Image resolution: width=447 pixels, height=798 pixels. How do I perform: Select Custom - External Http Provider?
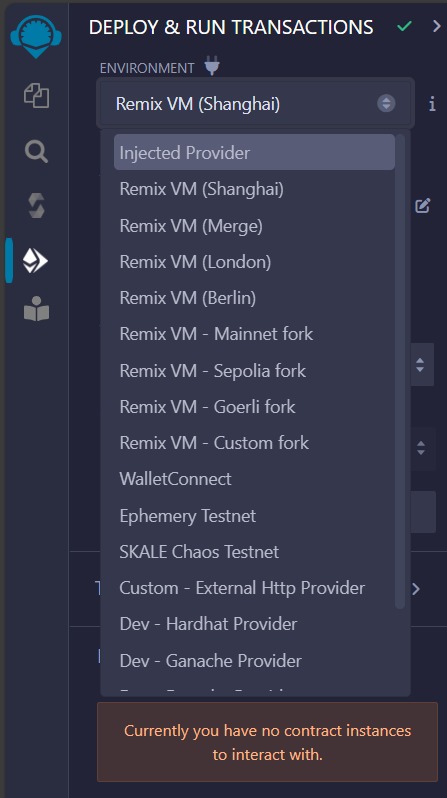254,588
